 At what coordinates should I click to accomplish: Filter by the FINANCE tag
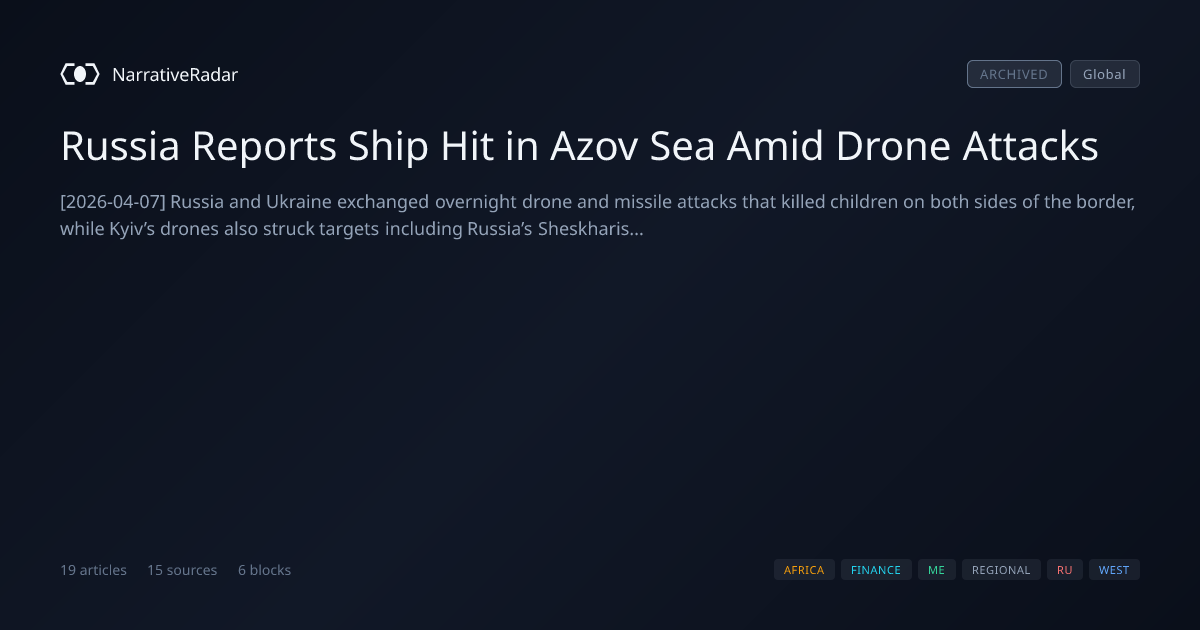coord(876,570)
